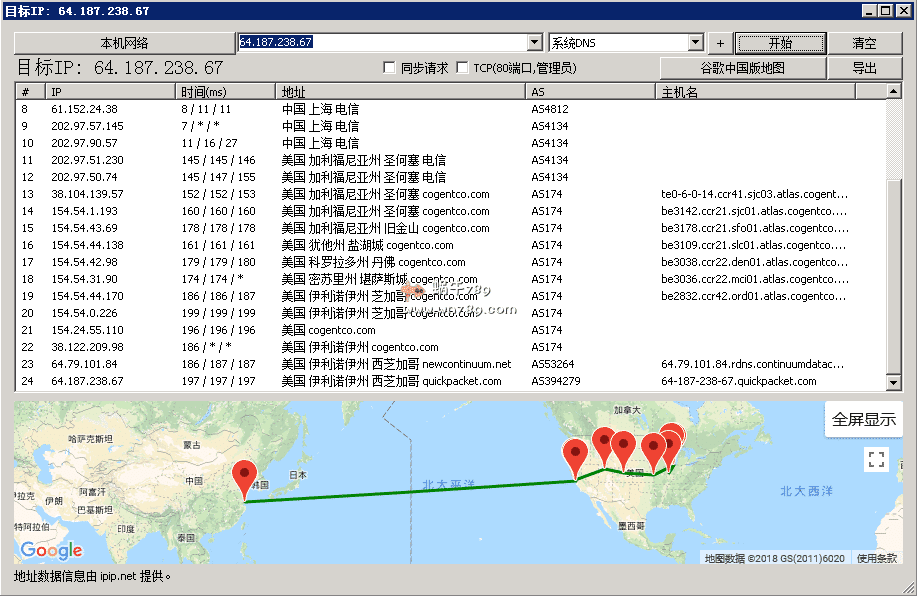
Task: Click the 清空 button
Action: click(864, 43)
